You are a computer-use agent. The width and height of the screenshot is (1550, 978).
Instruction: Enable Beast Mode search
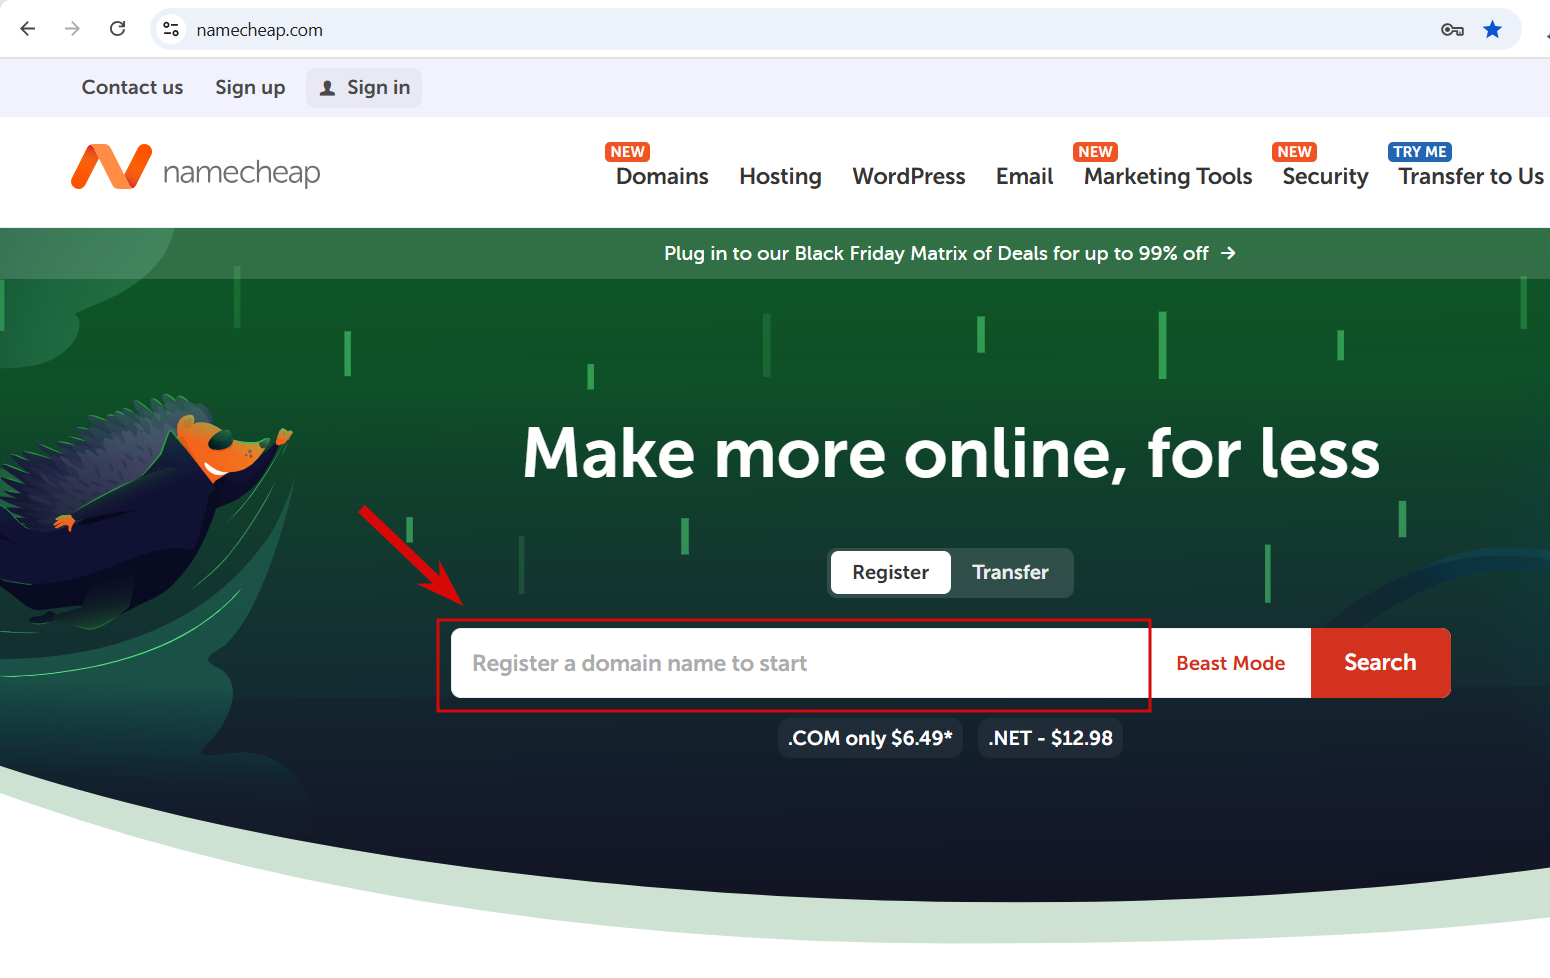[1230, 663]
